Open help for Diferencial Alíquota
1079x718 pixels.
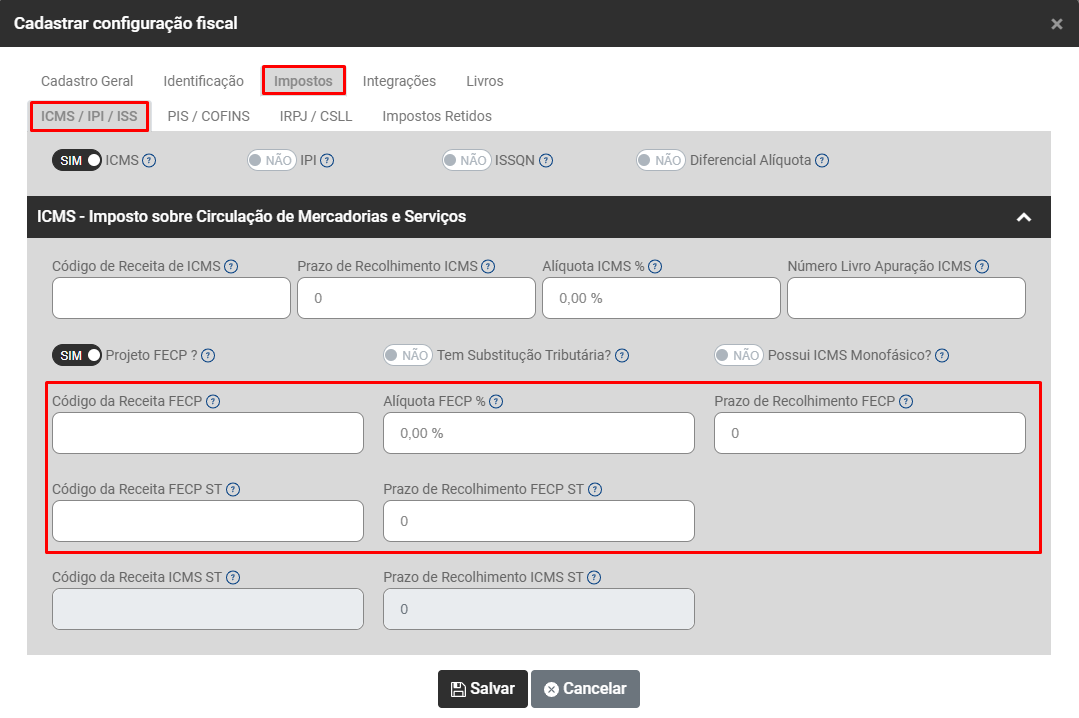[x=822, y=160]
